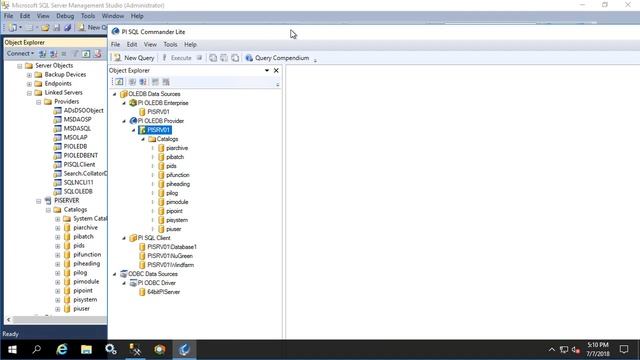Viewport: 640px width, 360px height.
Task: Open the notification center icon
Action: tap(624, 349)
